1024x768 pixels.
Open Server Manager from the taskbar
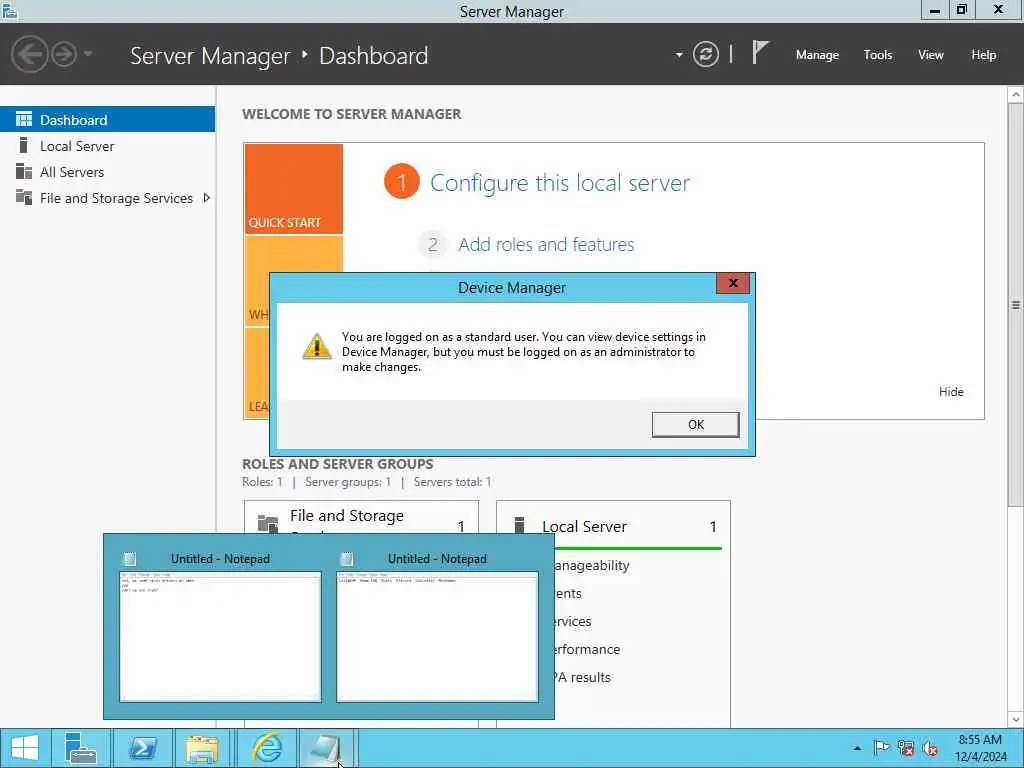[x=81, y=748]
